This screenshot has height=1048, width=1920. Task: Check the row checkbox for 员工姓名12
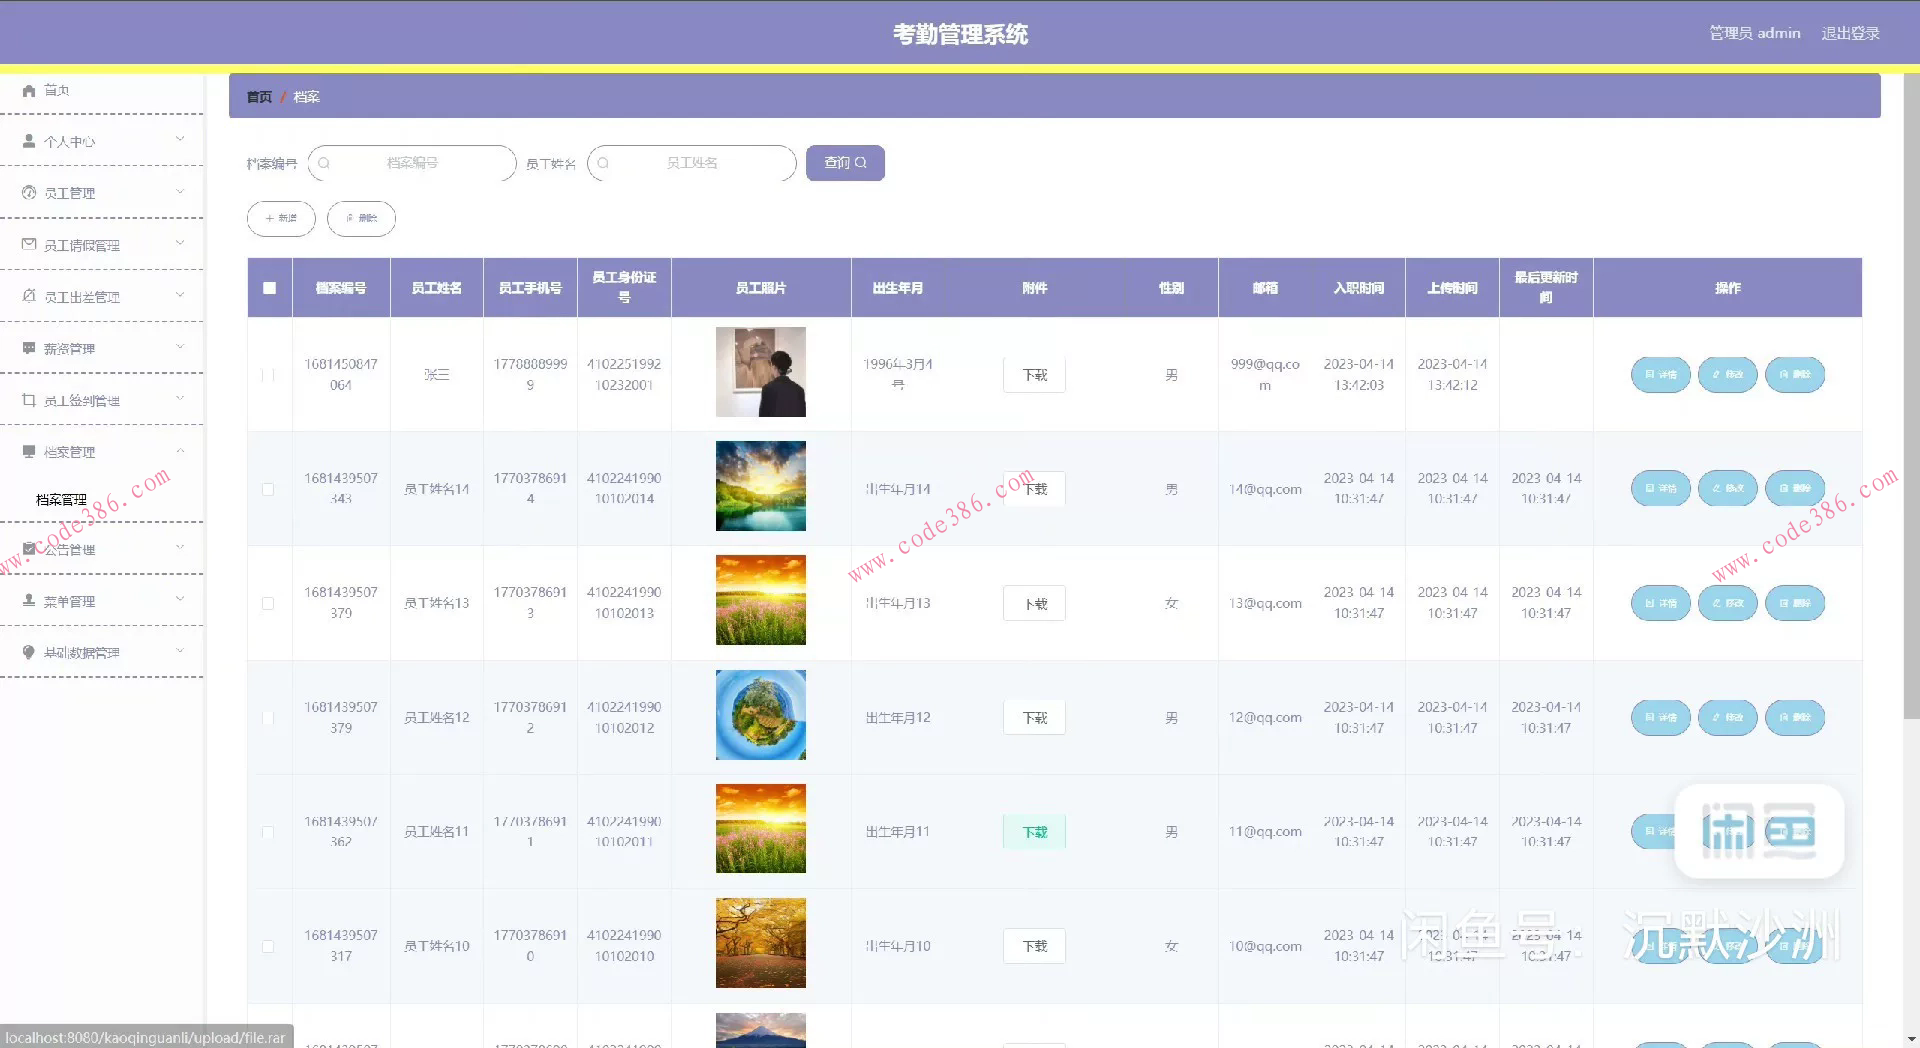pyautogui.click(x=268, y=718)
